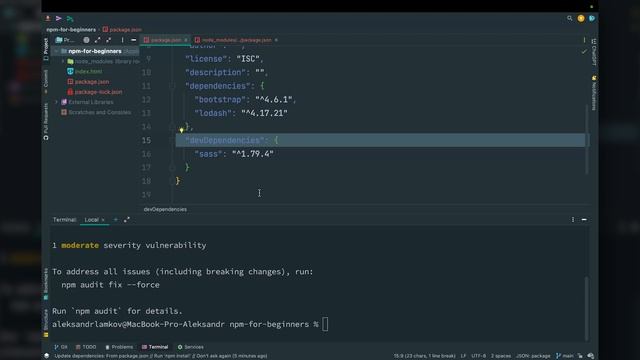Click notifications icon at status bar end
Viewport: 640px width, 360px height.
(591, 356)
